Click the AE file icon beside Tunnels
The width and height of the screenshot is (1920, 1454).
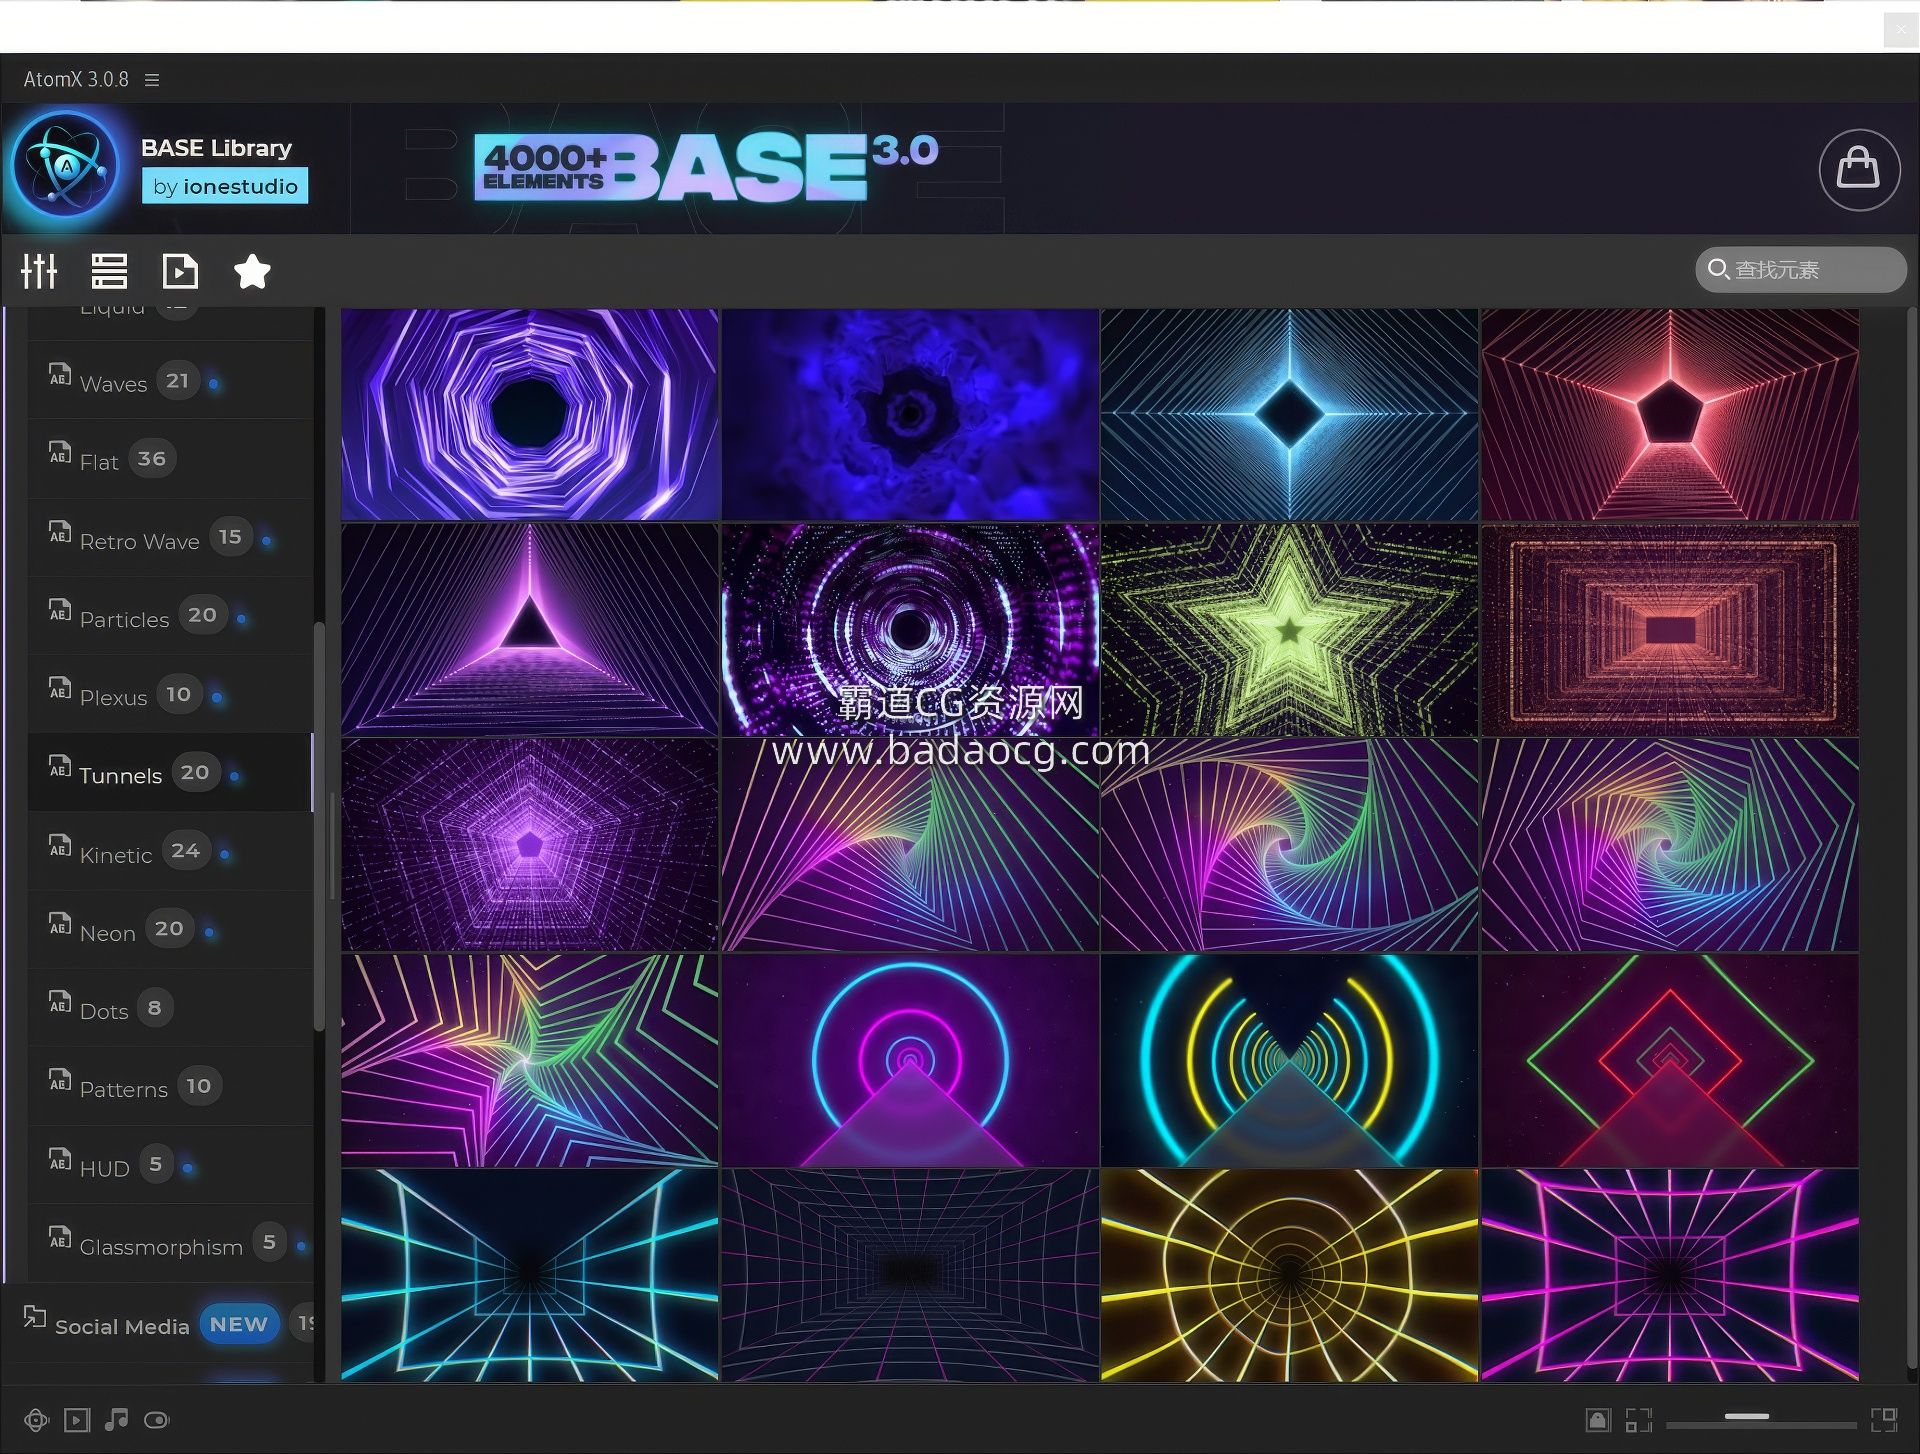[60, 766]
